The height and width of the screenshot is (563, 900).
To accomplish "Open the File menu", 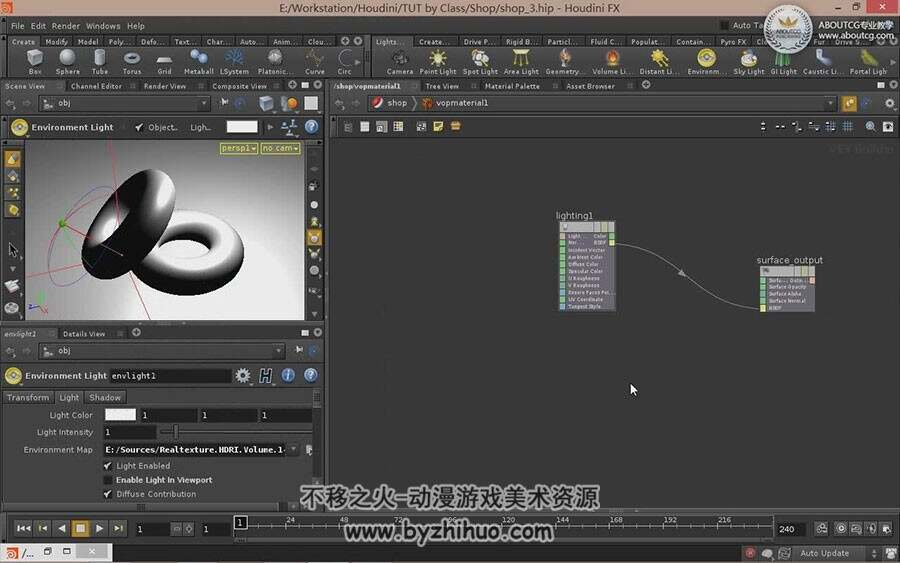I will [18, 26].
